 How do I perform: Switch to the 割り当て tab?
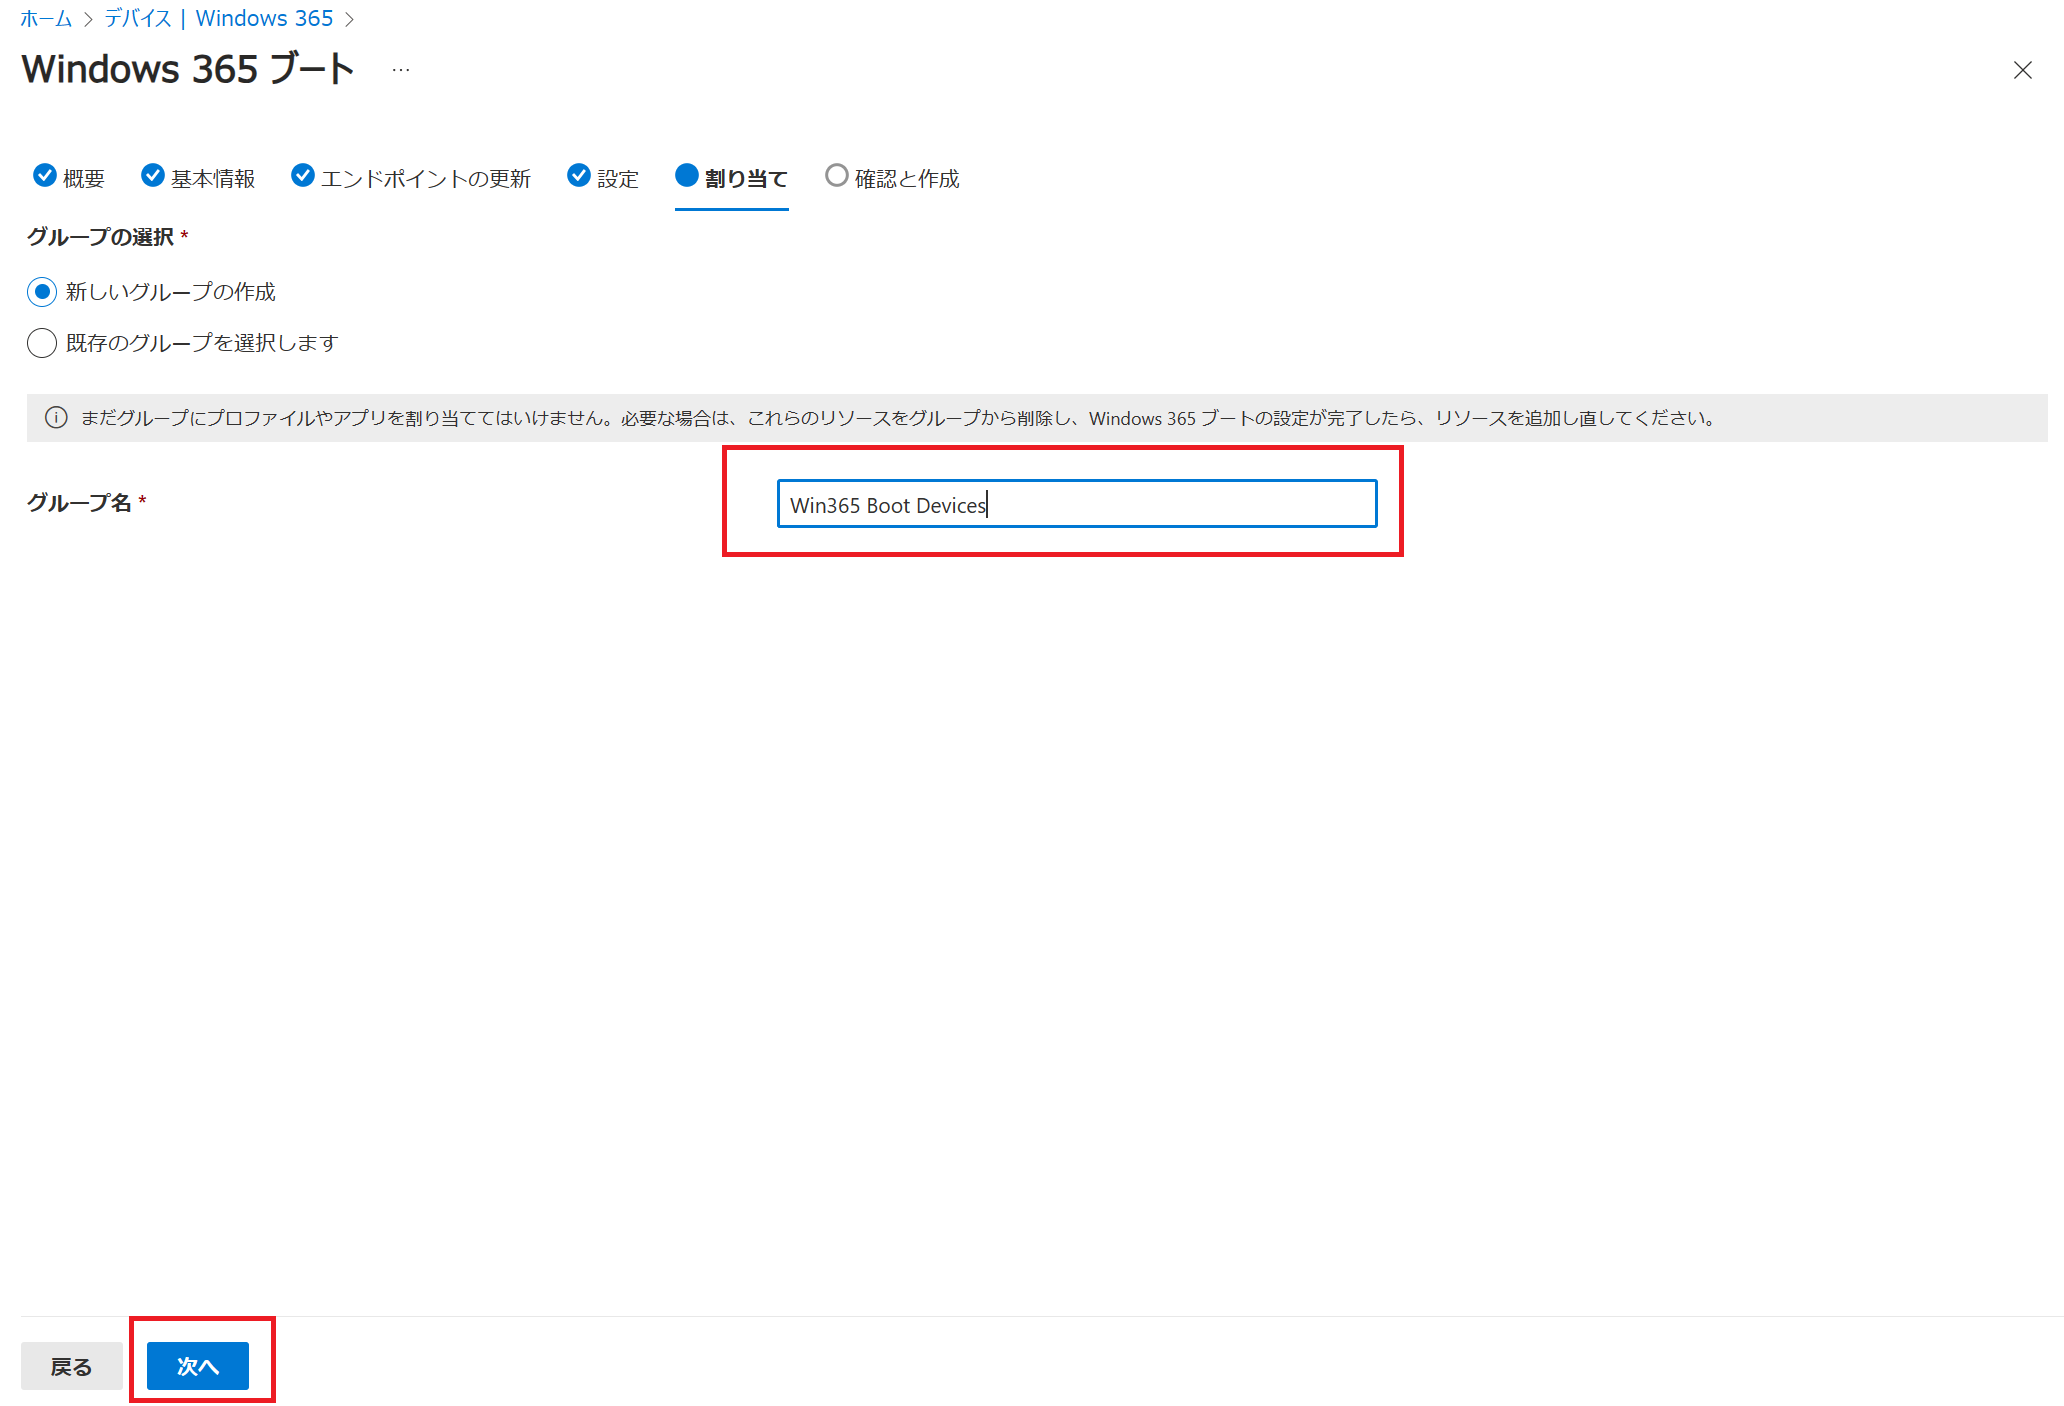[x=745, y=179]
